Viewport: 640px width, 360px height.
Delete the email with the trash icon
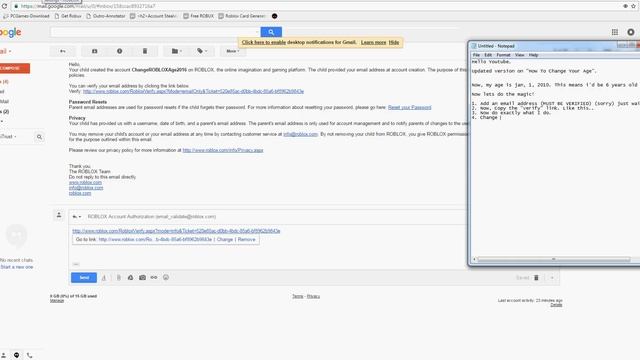(144, 51)
